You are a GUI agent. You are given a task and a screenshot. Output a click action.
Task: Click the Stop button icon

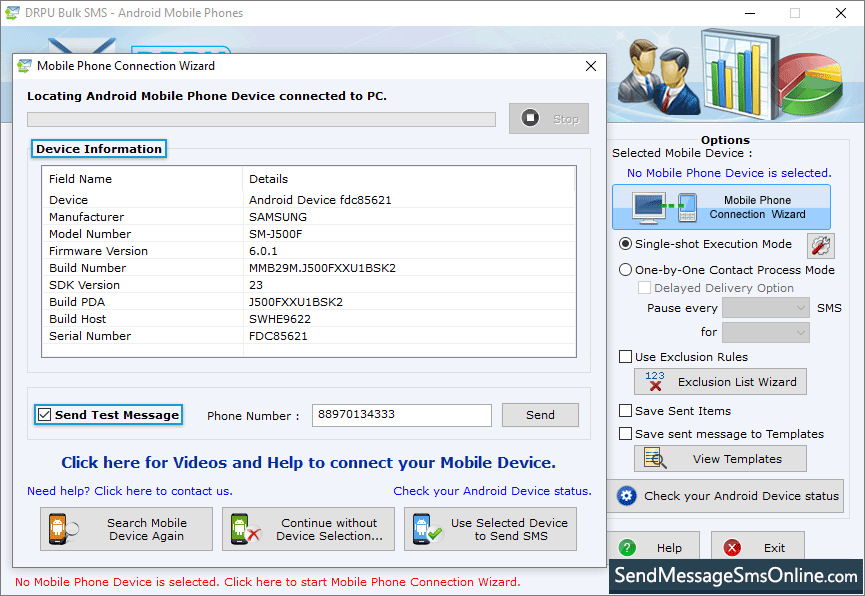pyautogui.click(x=530, y=118)
